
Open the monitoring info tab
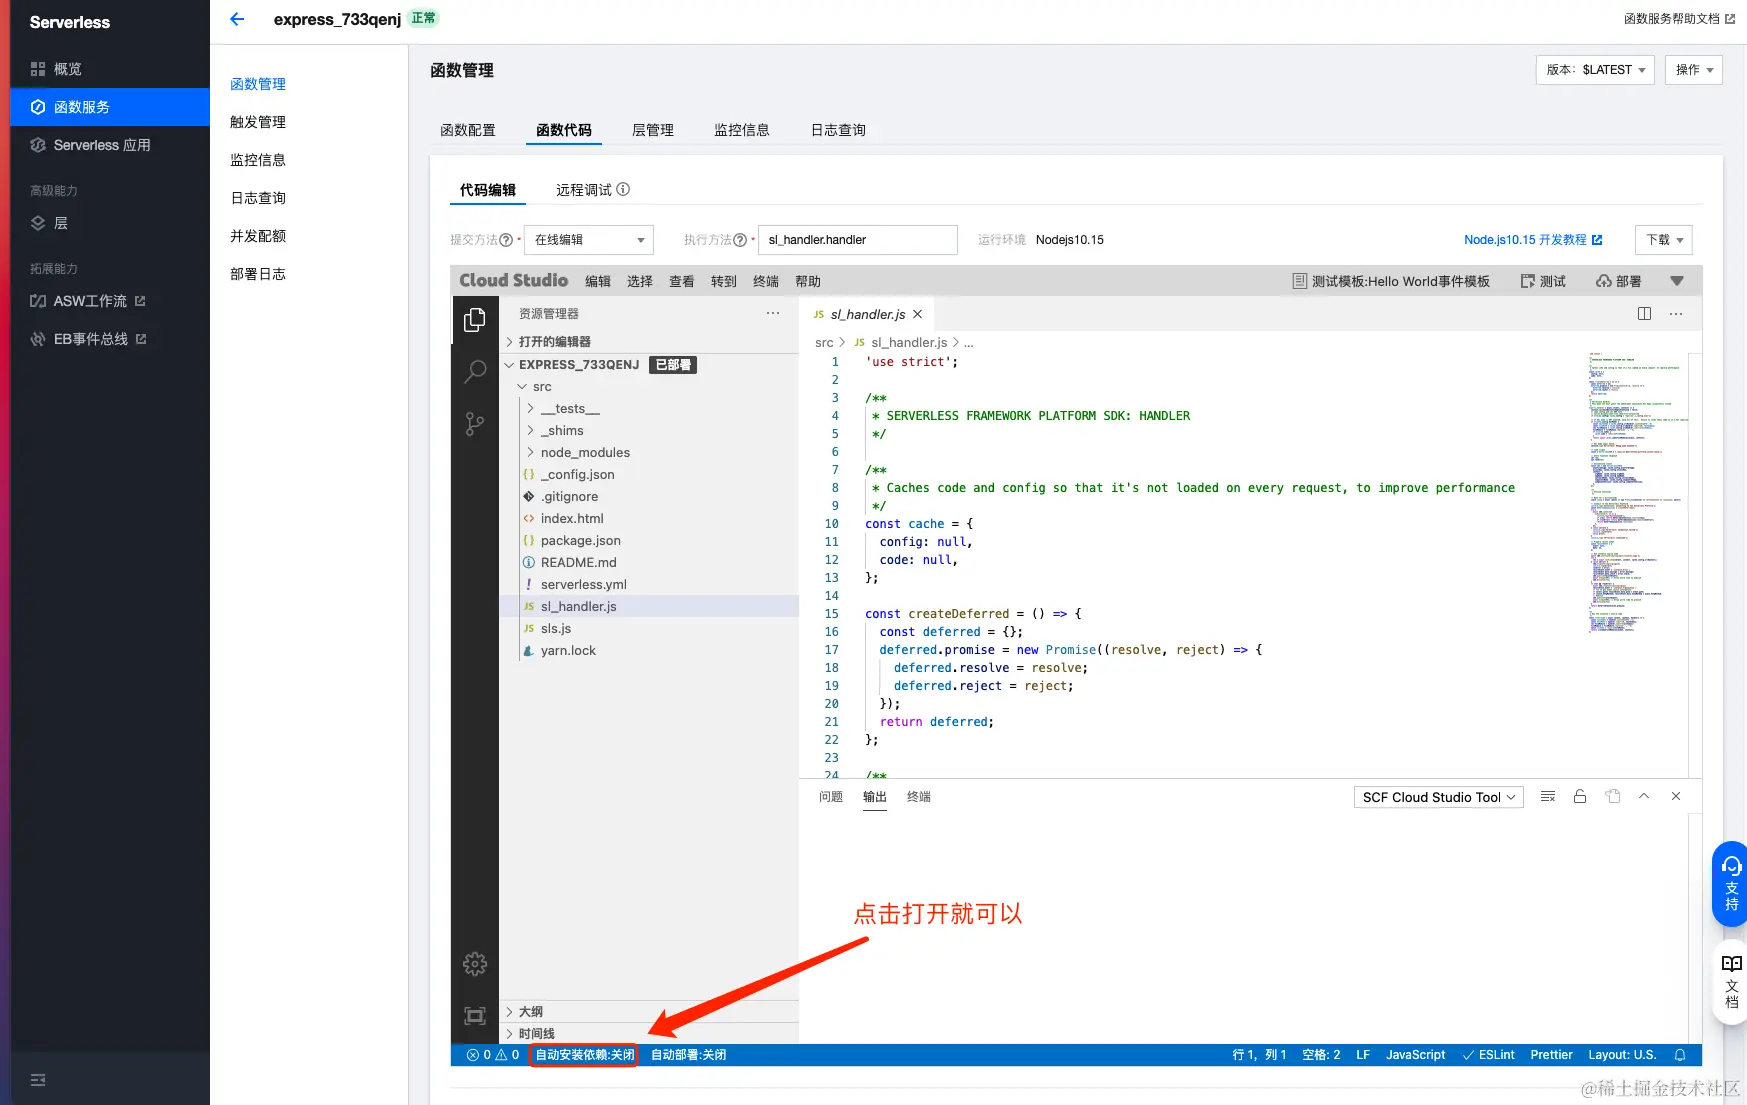[x=742, y=130]
